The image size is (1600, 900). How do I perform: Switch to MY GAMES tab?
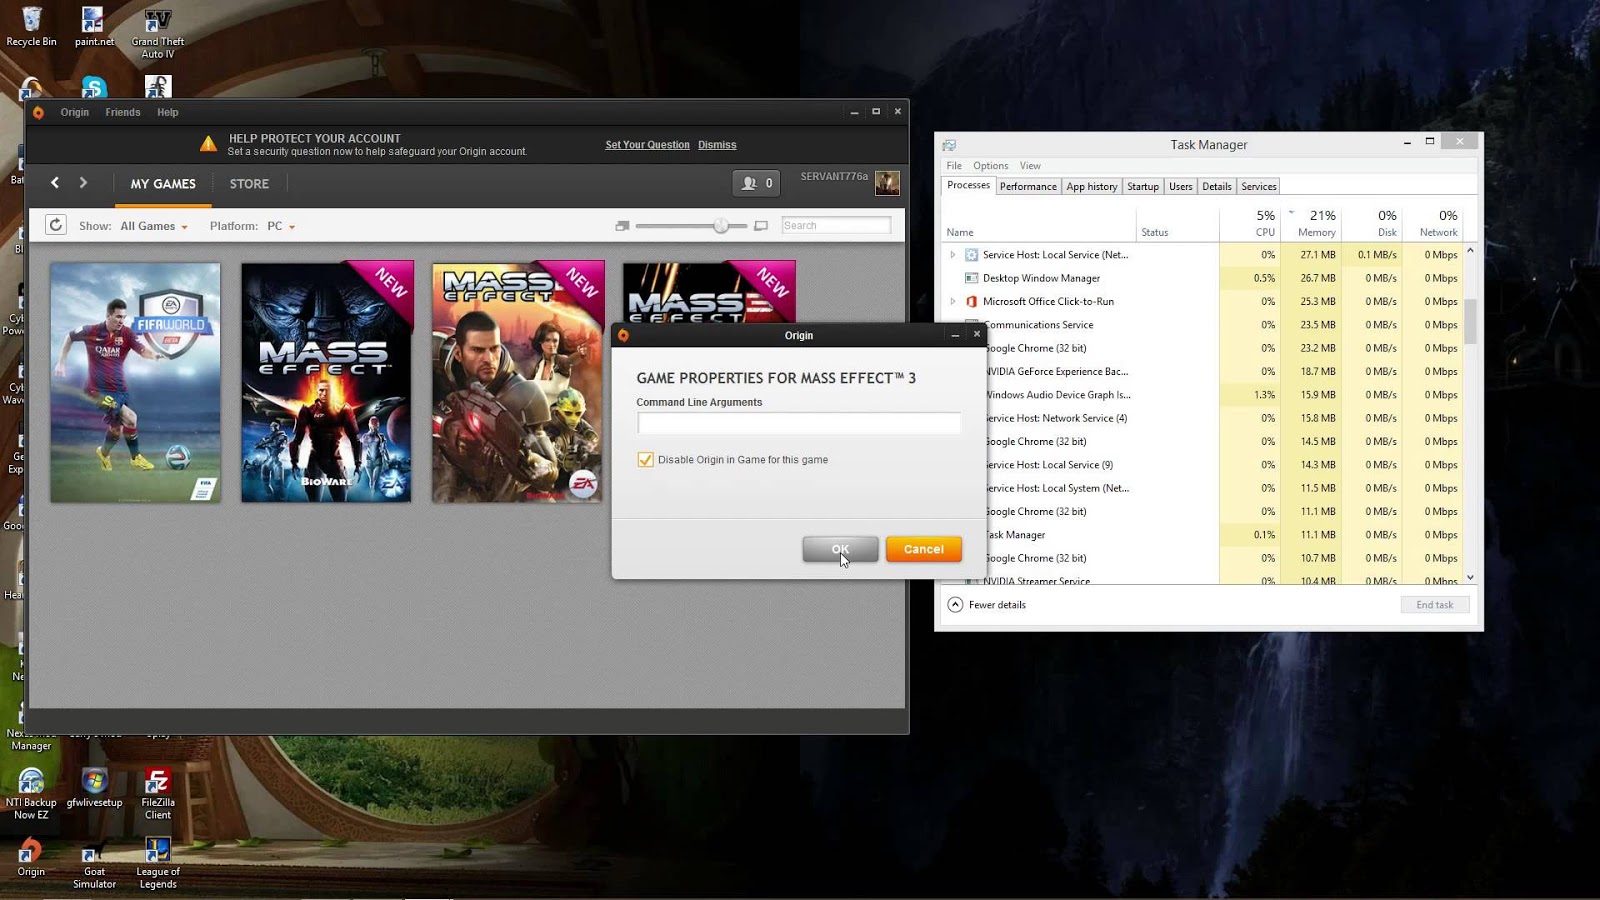[163, 184]
